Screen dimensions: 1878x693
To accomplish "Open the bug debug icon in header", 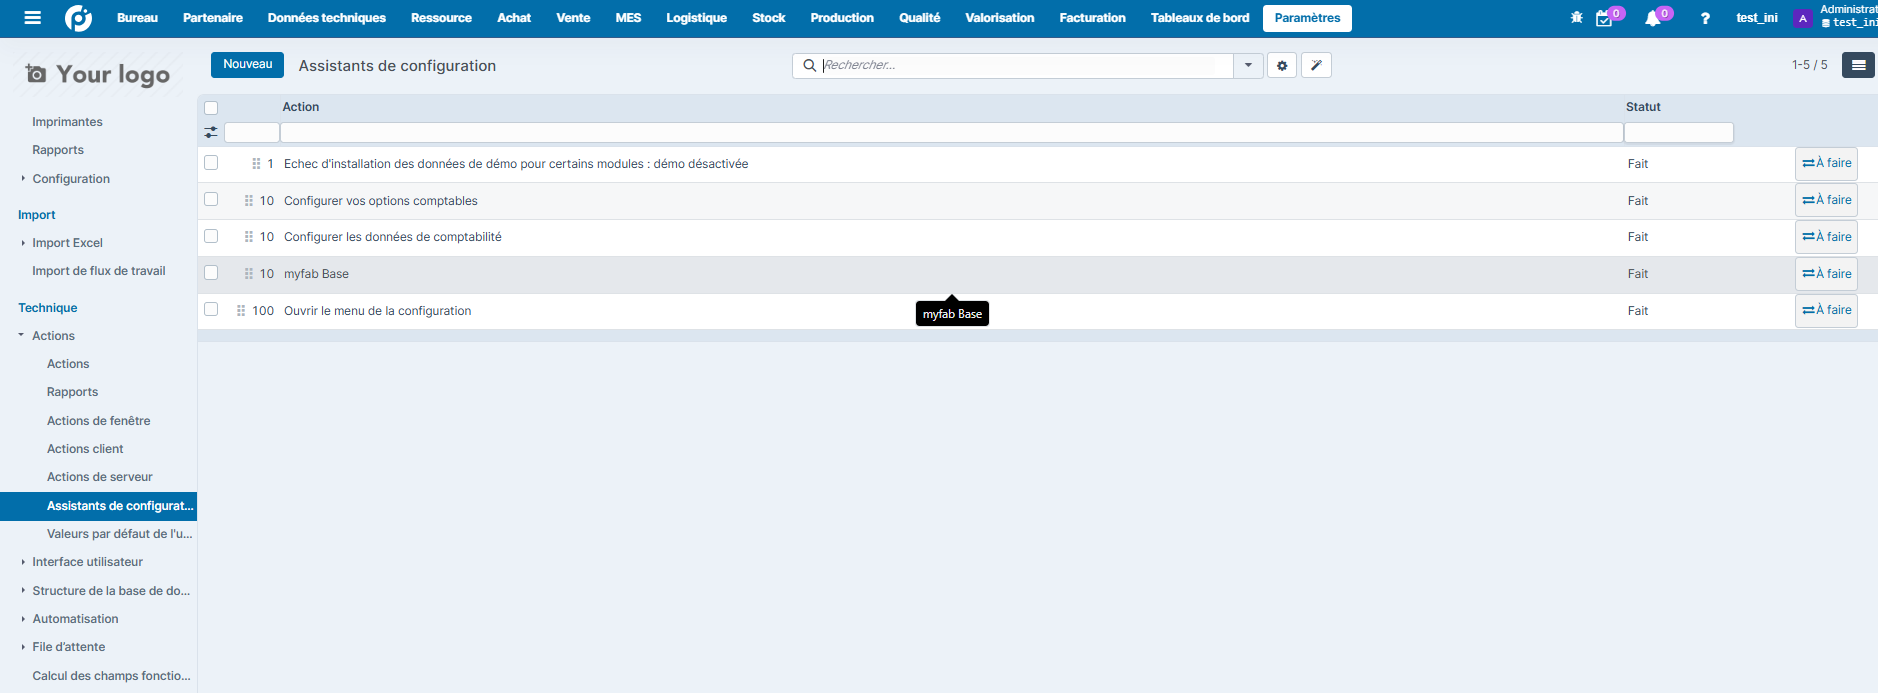I will coord(1577,18).
